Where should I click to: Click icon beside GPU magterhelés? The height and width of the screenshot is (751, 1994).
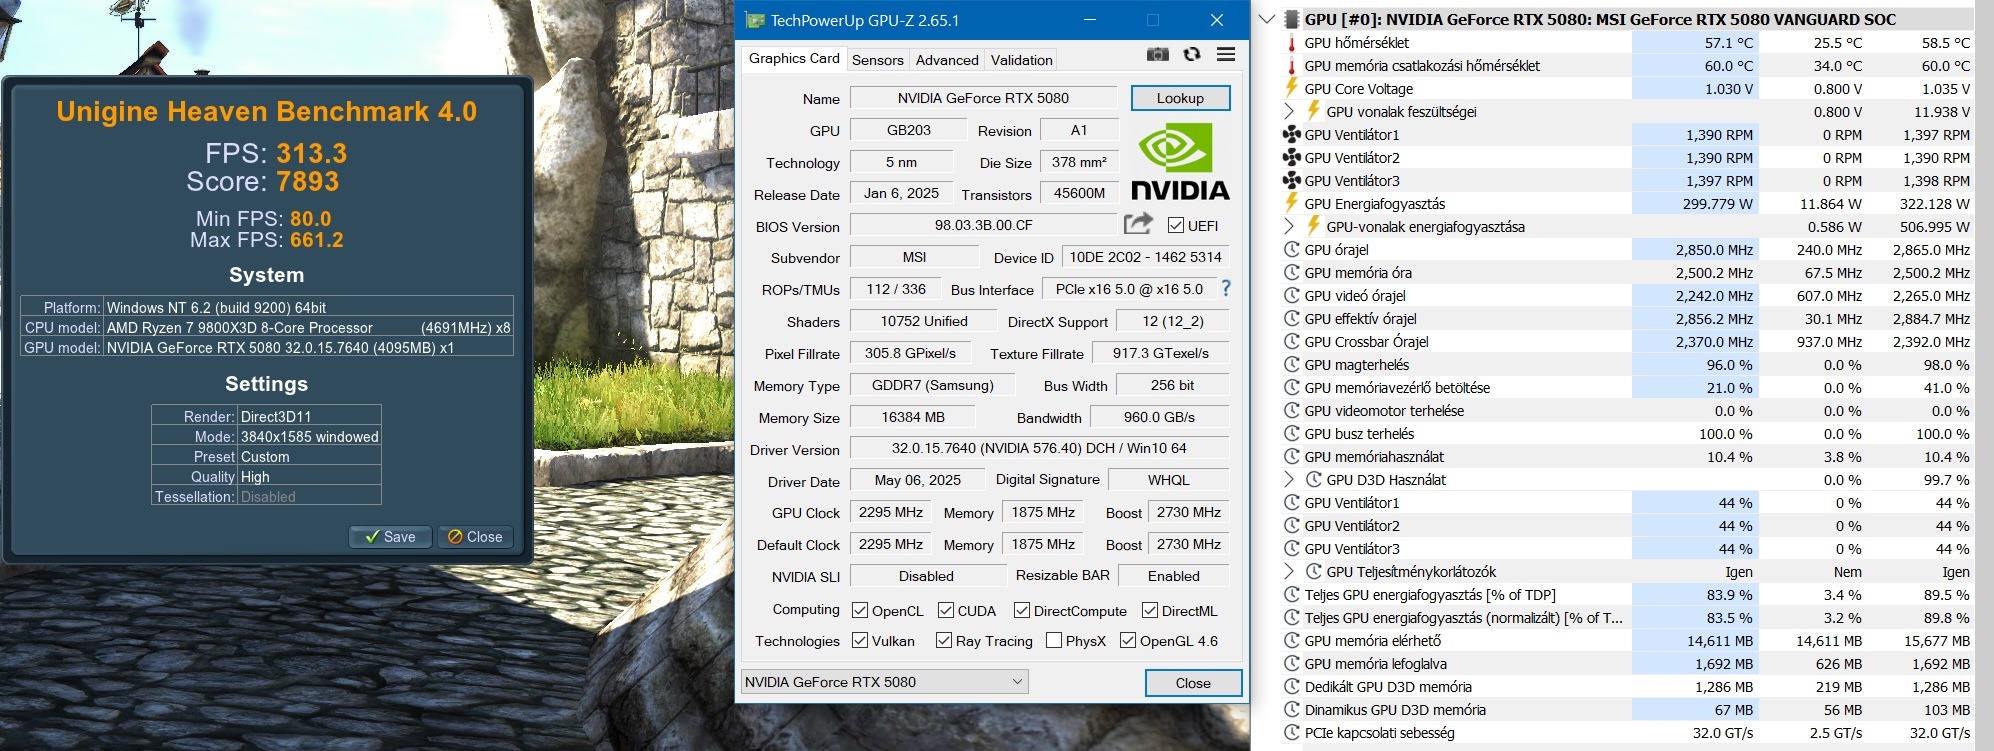1292,365
